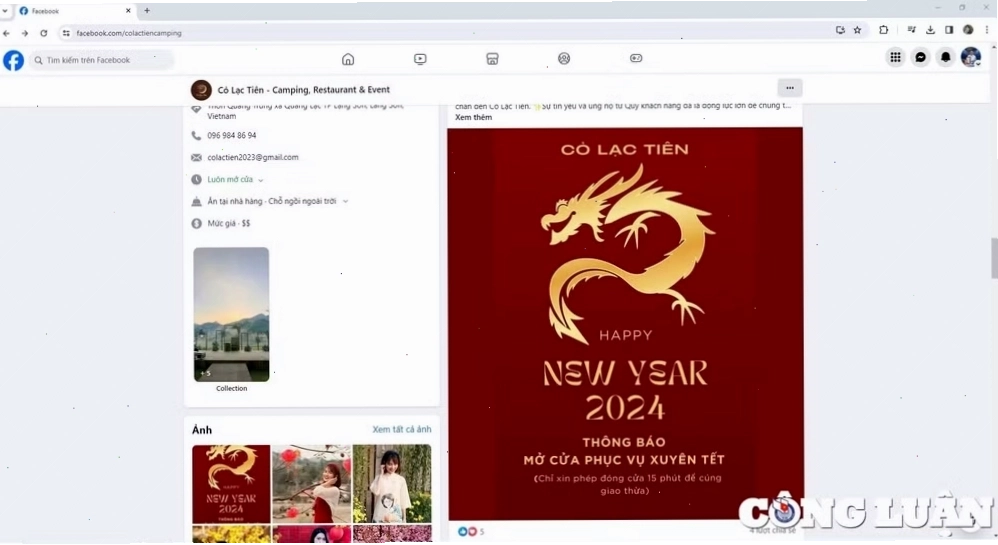Click the address bar URL
The width and height of the screenshot is (998, 545).
(129, 33)
